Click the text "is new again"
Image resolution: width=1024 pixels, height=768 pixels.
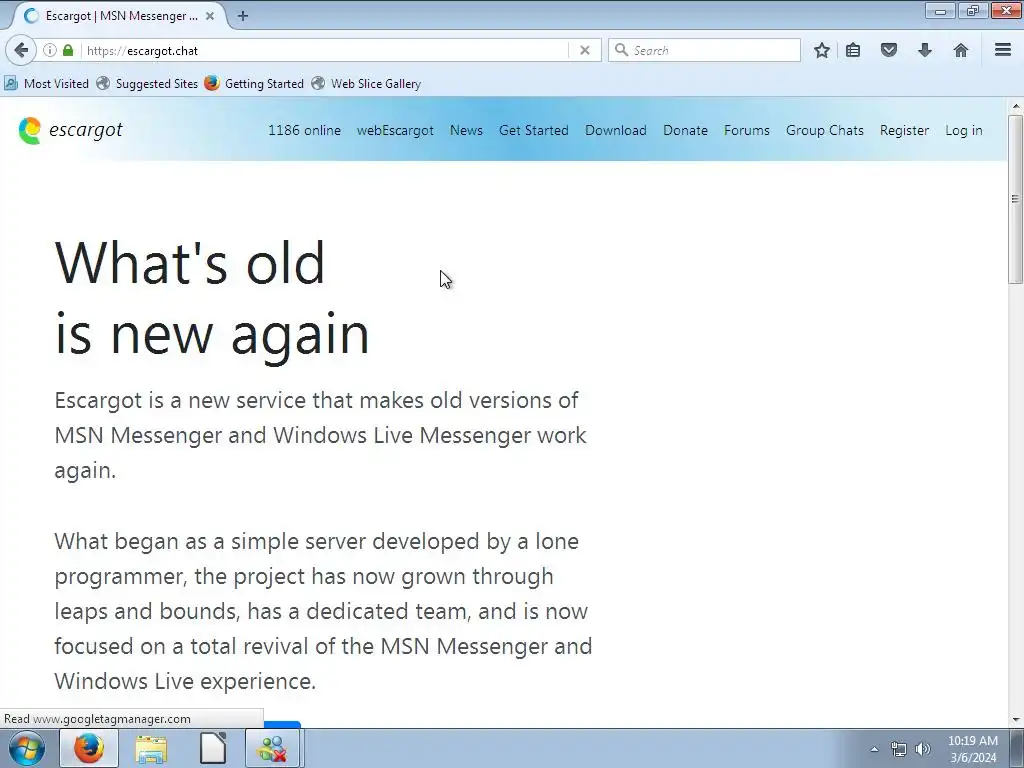click(212, 333)
